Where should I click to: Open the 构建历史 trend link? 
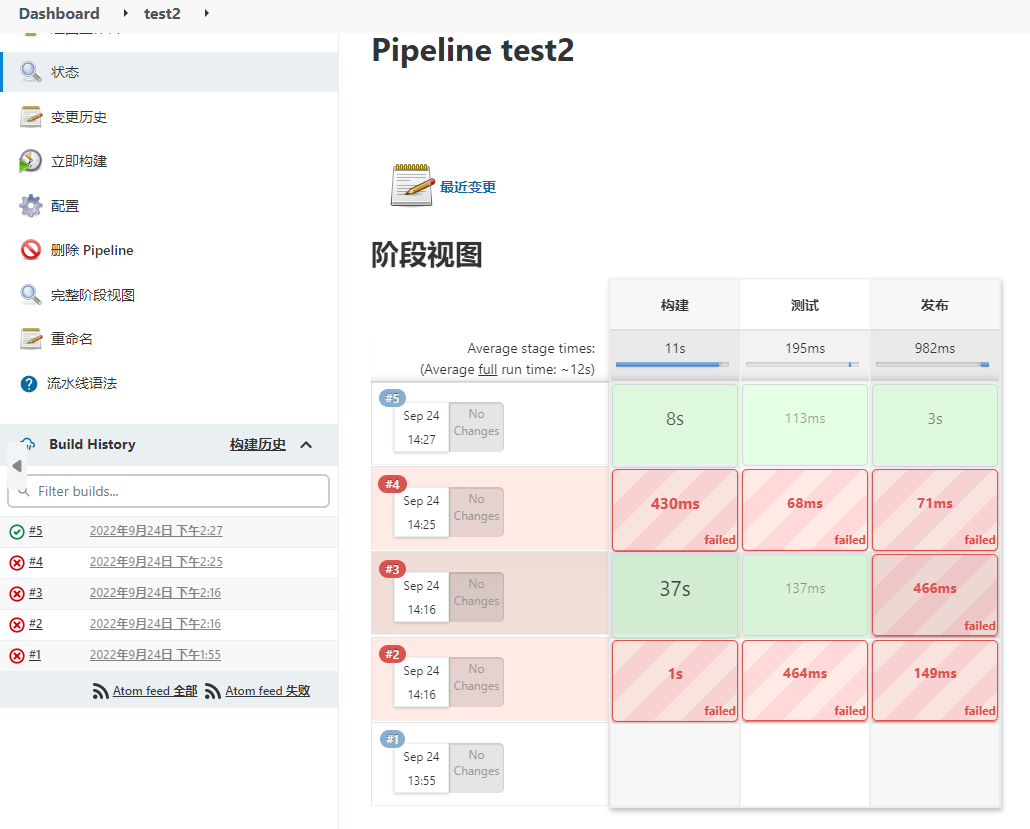click(257, 445)
